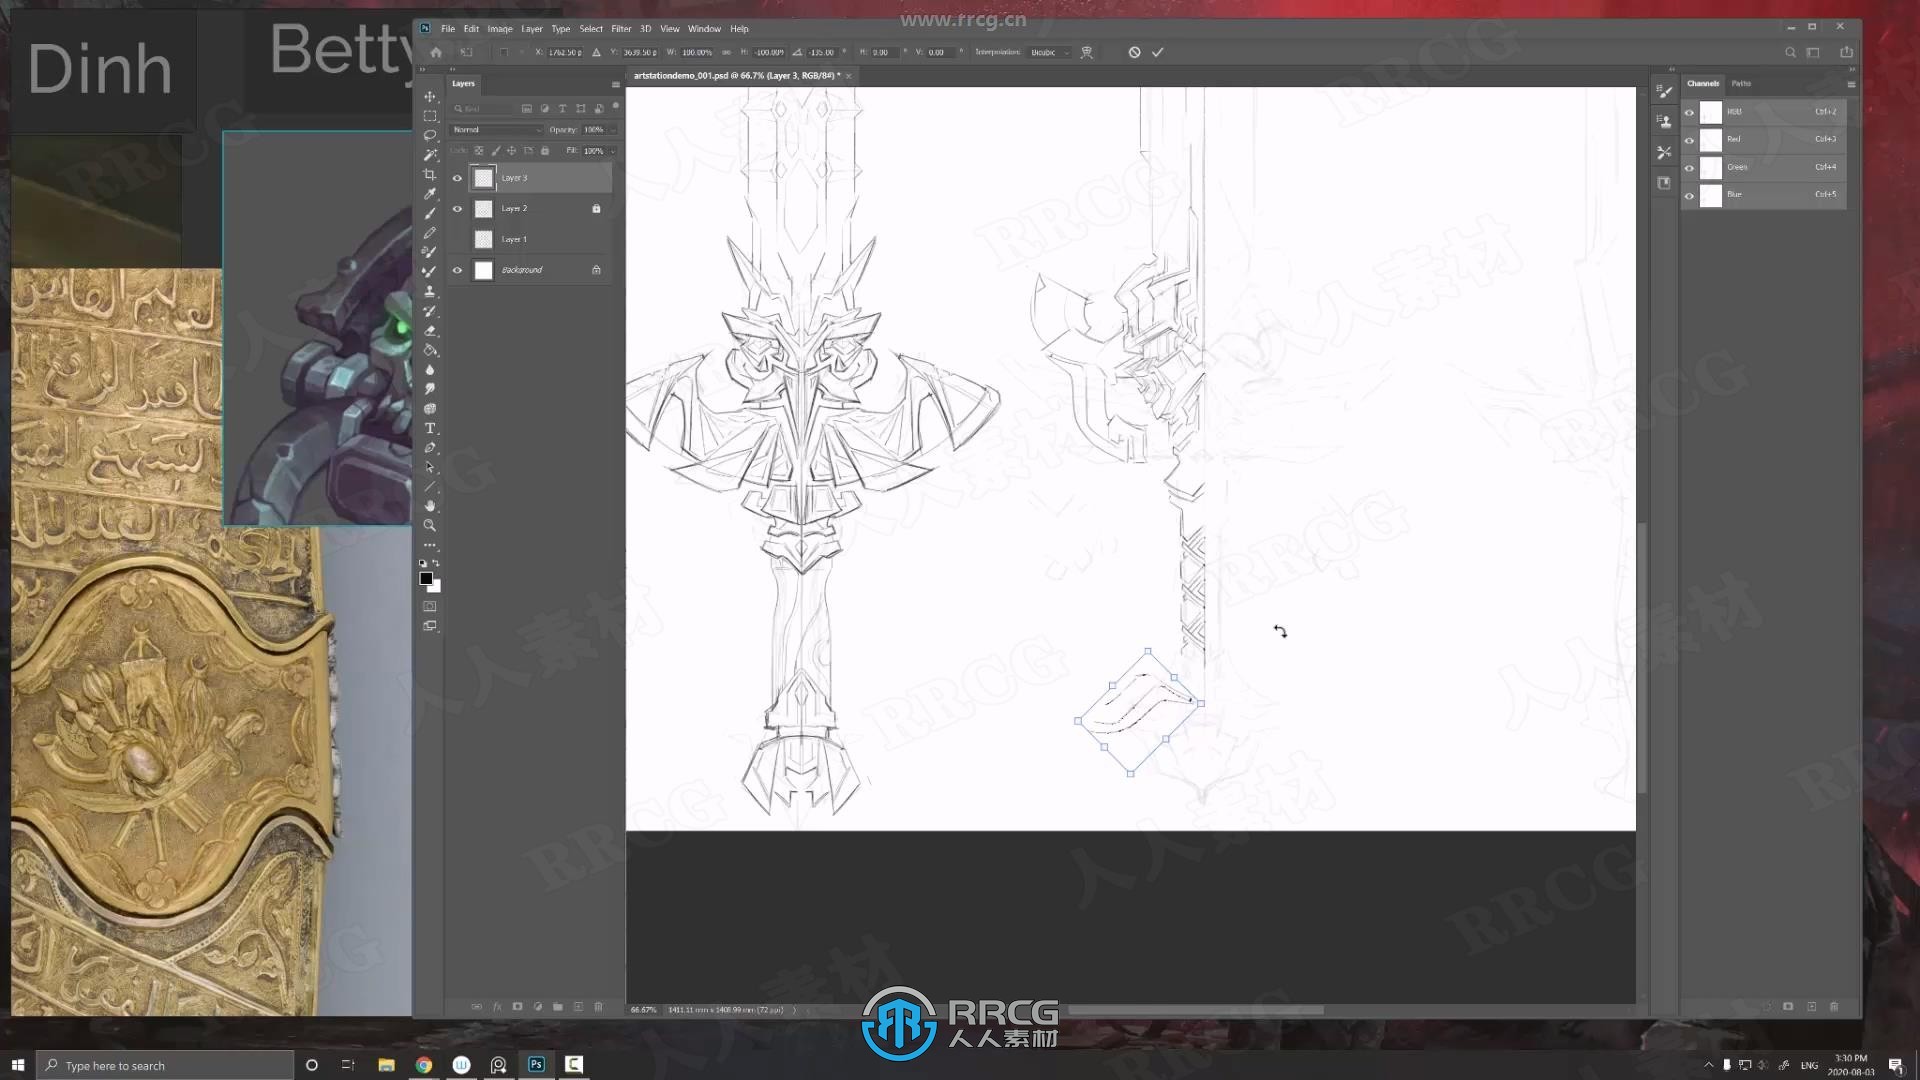The height and width of the screenshot is (1080, 1920).
Task: Hide Layer 3 visibility eye
Action: (x=457, y=178)
